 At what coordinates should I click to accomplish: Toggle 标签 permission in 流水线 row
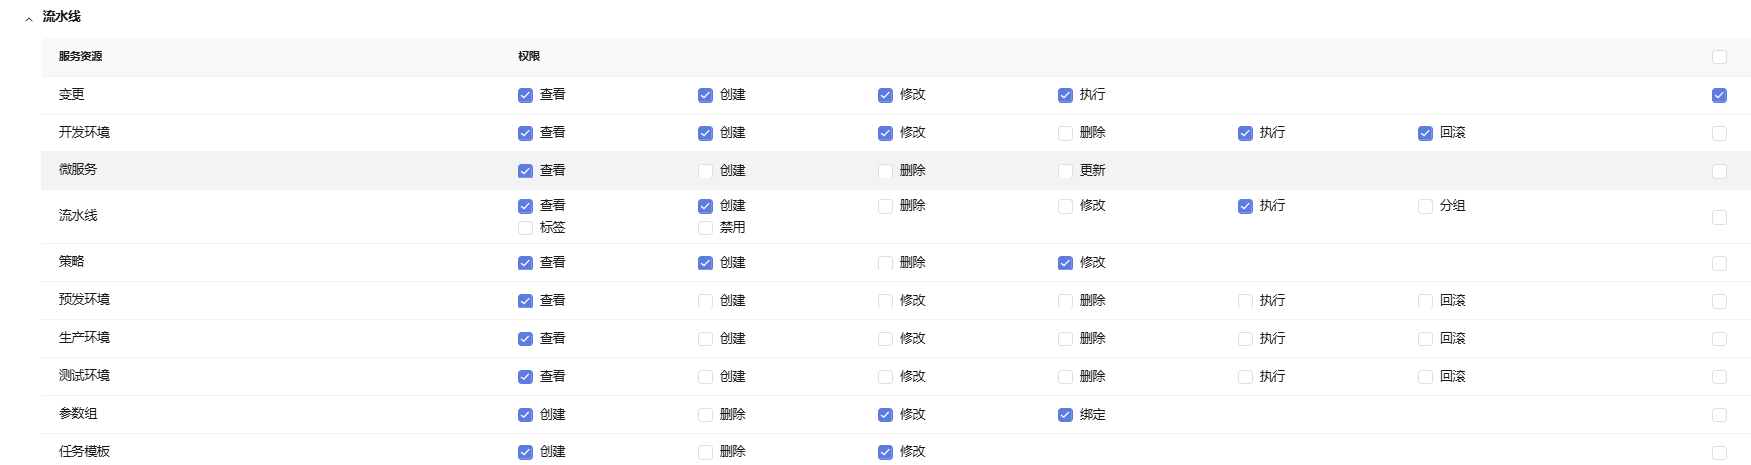pyautogui.click(x=525, y=228)
